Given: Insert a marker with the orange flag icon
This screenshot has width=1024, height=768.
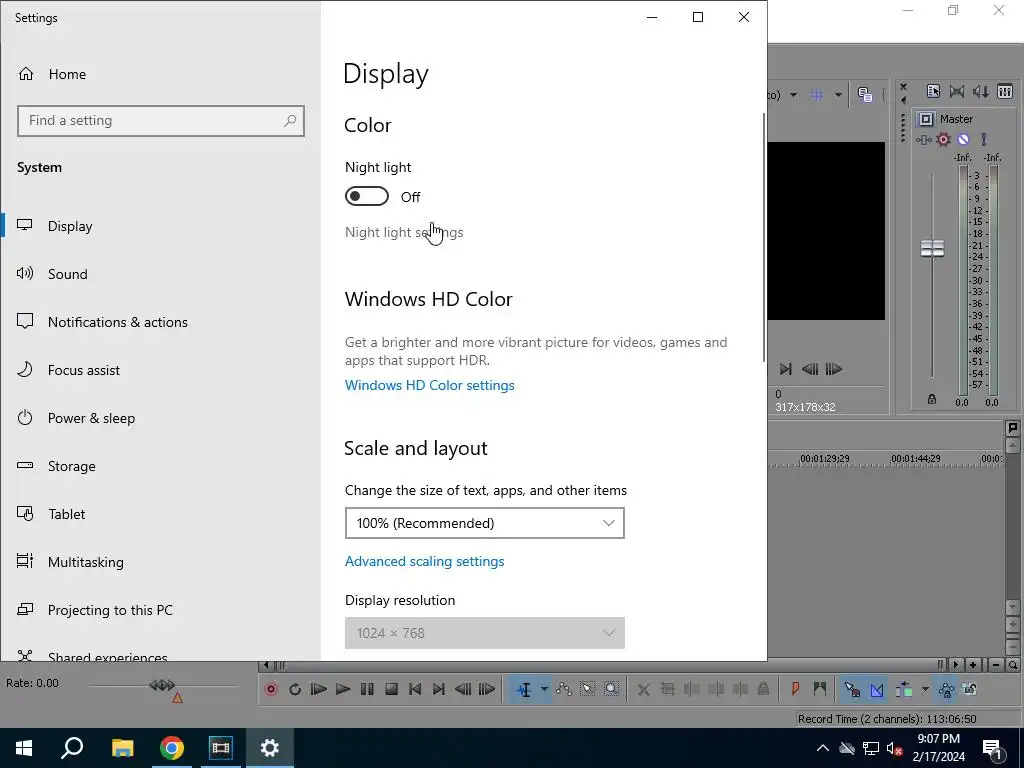Looking at the screenshot, I should pyautogui.click(x=795, y=689).
